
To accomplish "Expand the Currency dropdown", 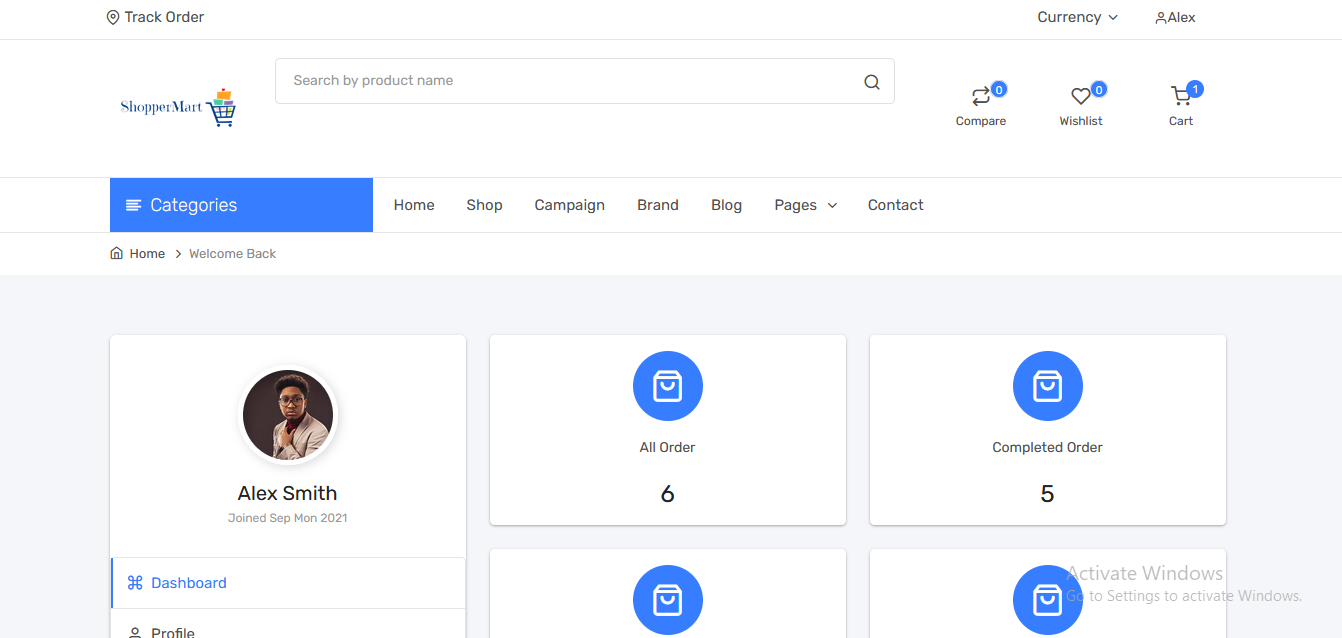I will (x=1077, y=17).
